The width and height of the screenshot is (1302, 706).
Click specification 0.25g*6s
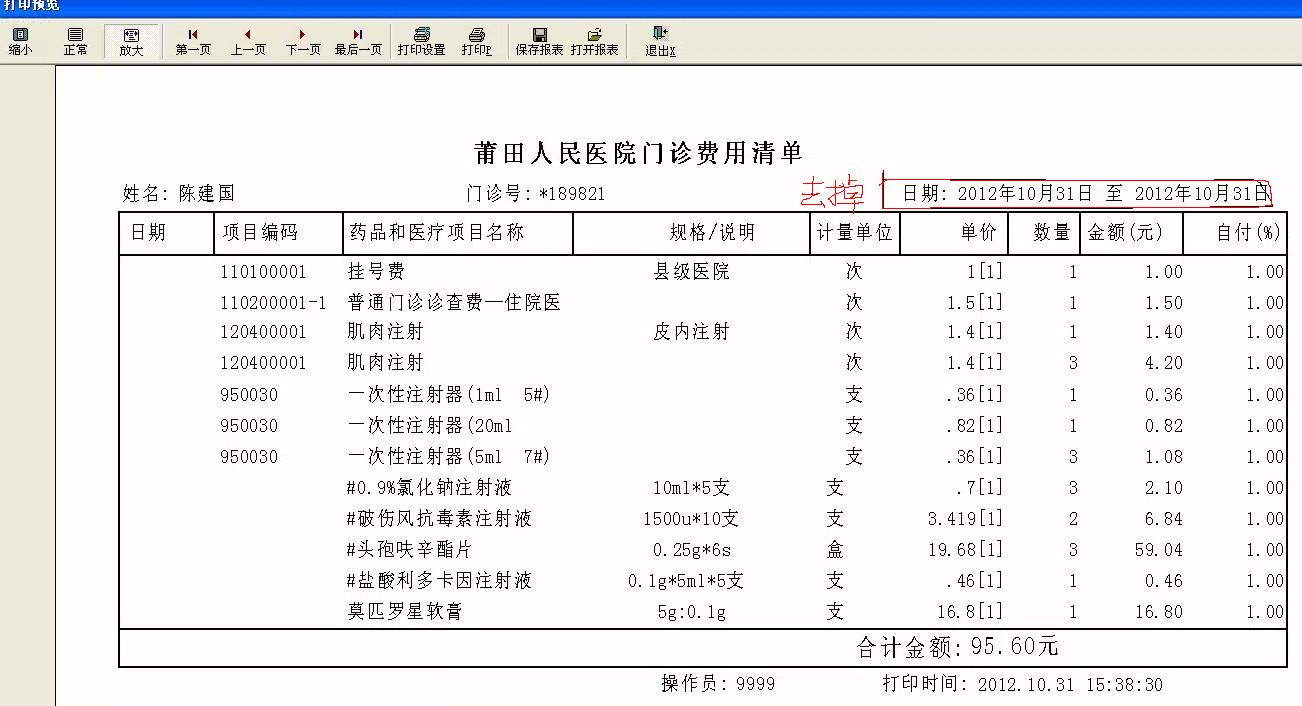pos(691,550)
